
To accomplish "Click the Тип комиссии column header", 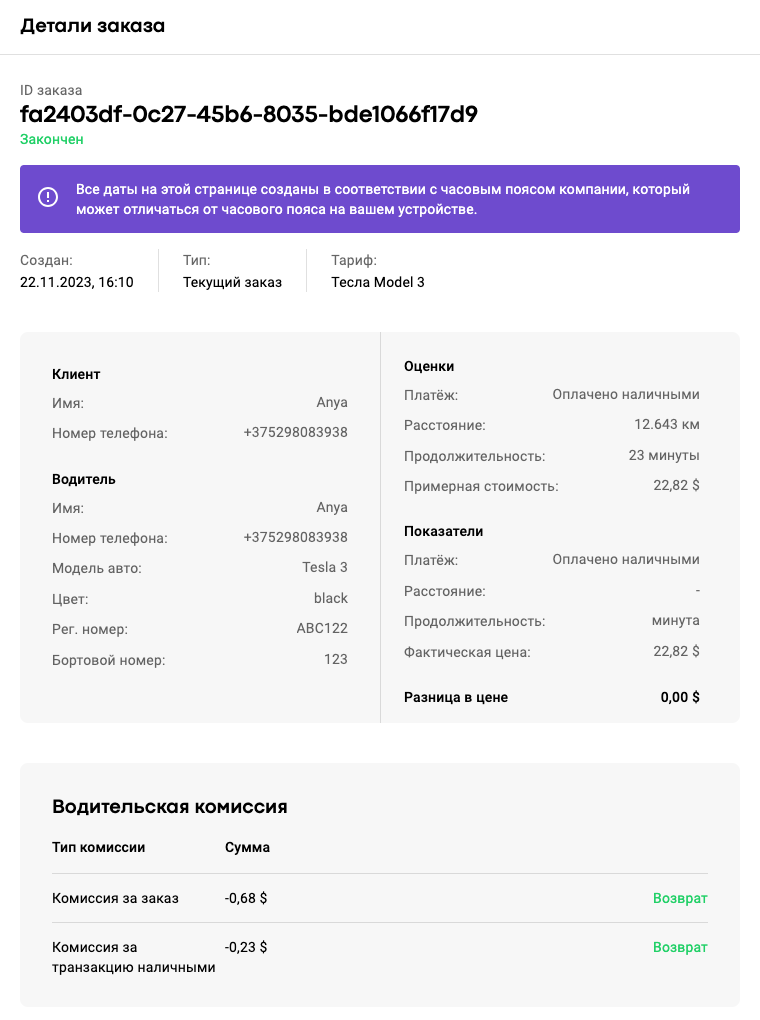I will pyautogui.click(x=98, y=848).
